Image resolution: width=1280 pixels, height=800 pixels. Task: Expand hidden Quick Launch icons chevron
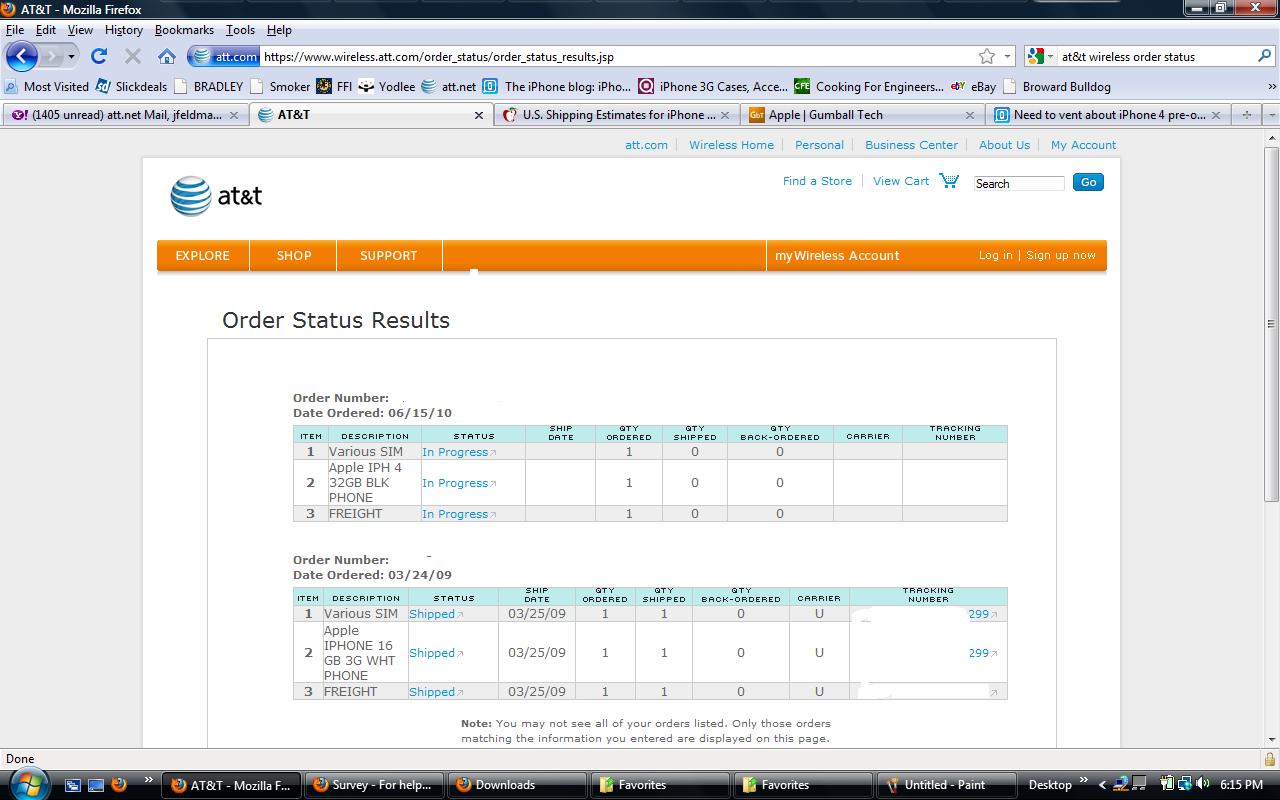(149, 781)
